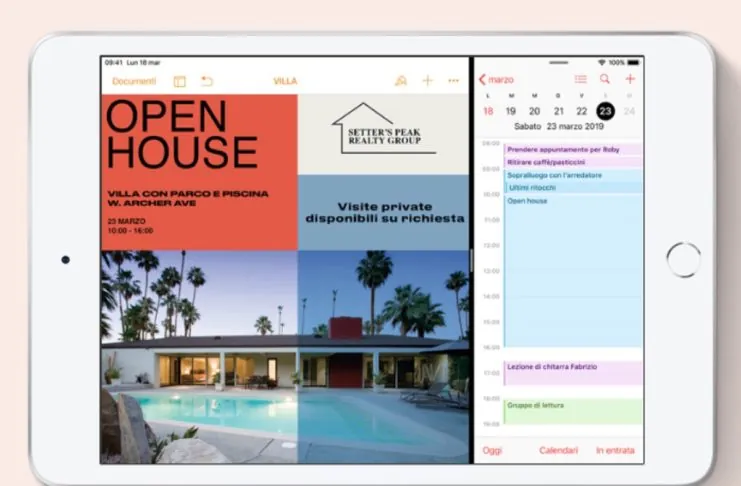This screenshot has height=486, width=741.
Task: Select the OPEN HOUSE headline text
Action: [182, 134]
